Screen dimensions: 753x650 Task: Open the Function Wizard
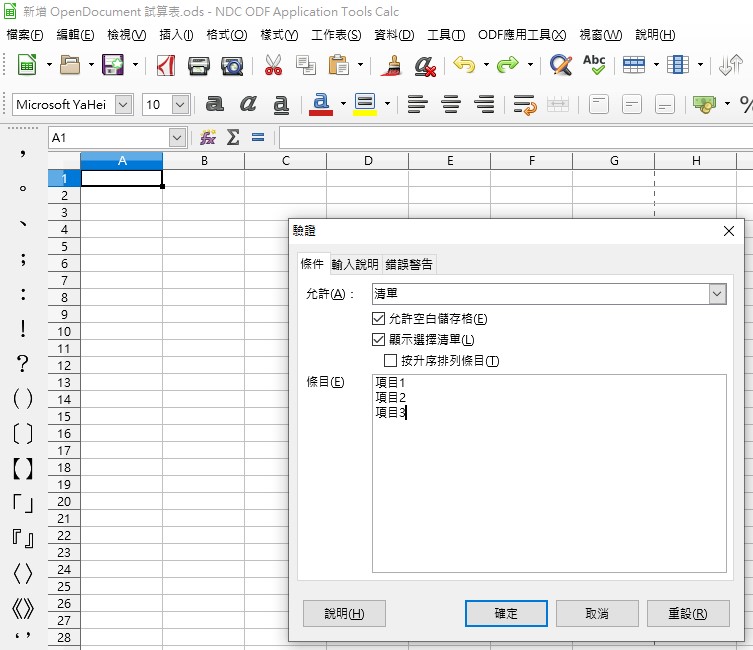pyautogui.click(x=208, y=138)
